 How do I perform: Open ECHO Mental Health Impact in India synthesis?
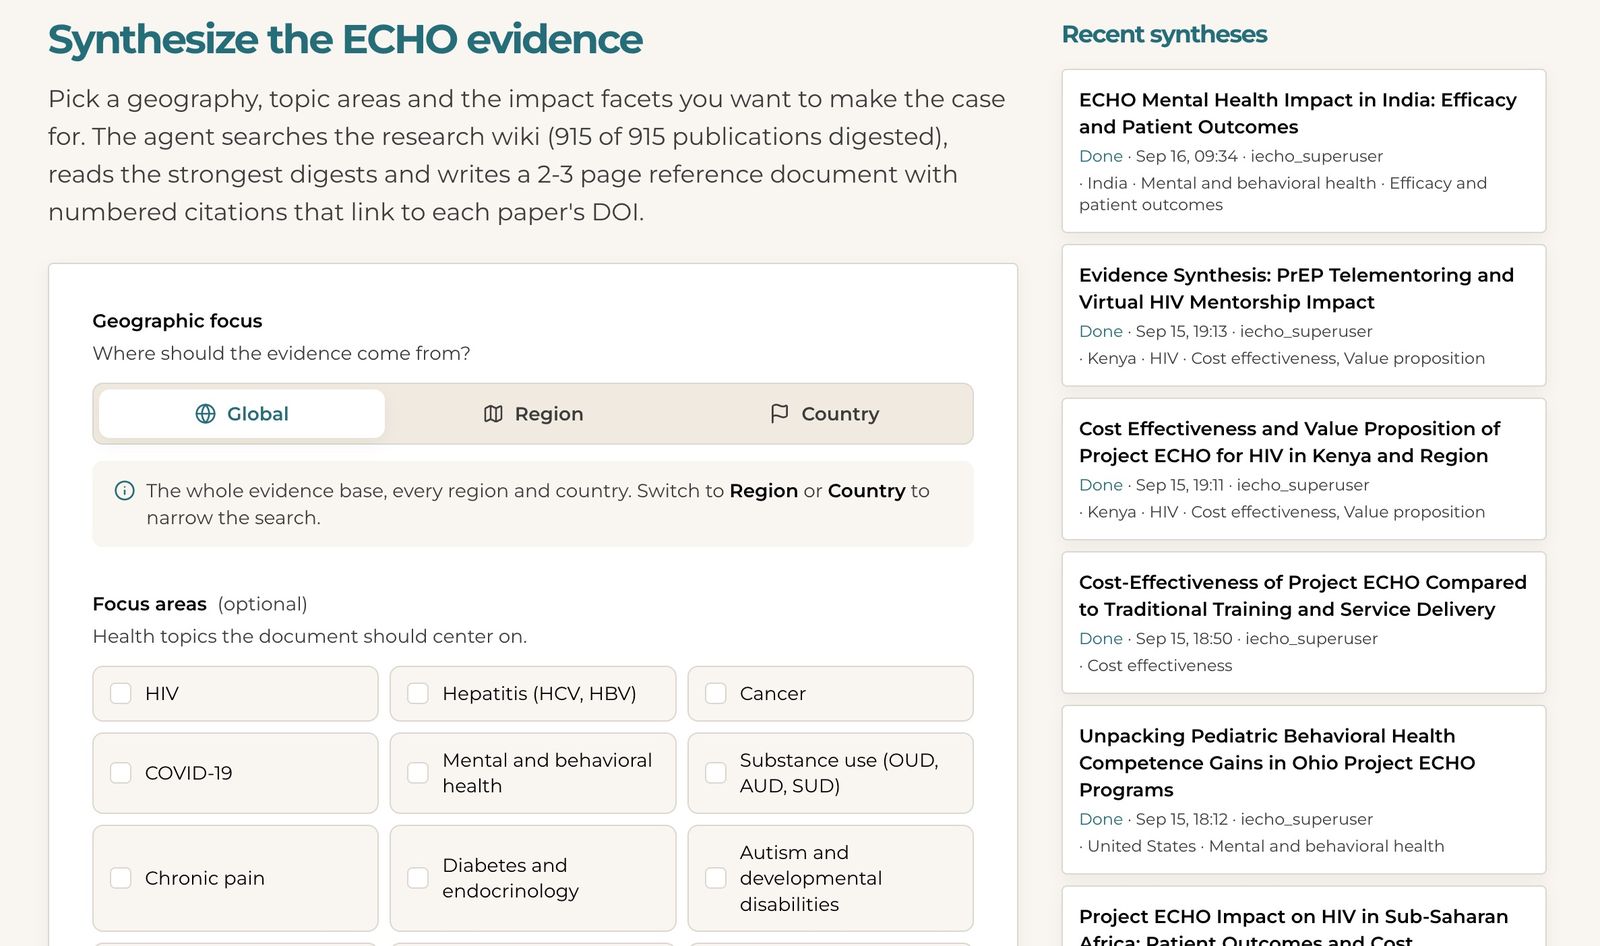[1303, 151]
